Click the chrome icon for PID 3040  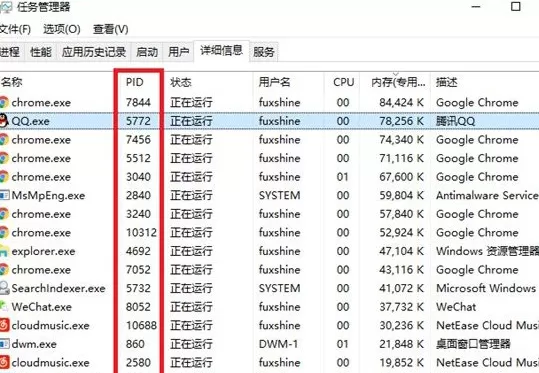[4, 177]
